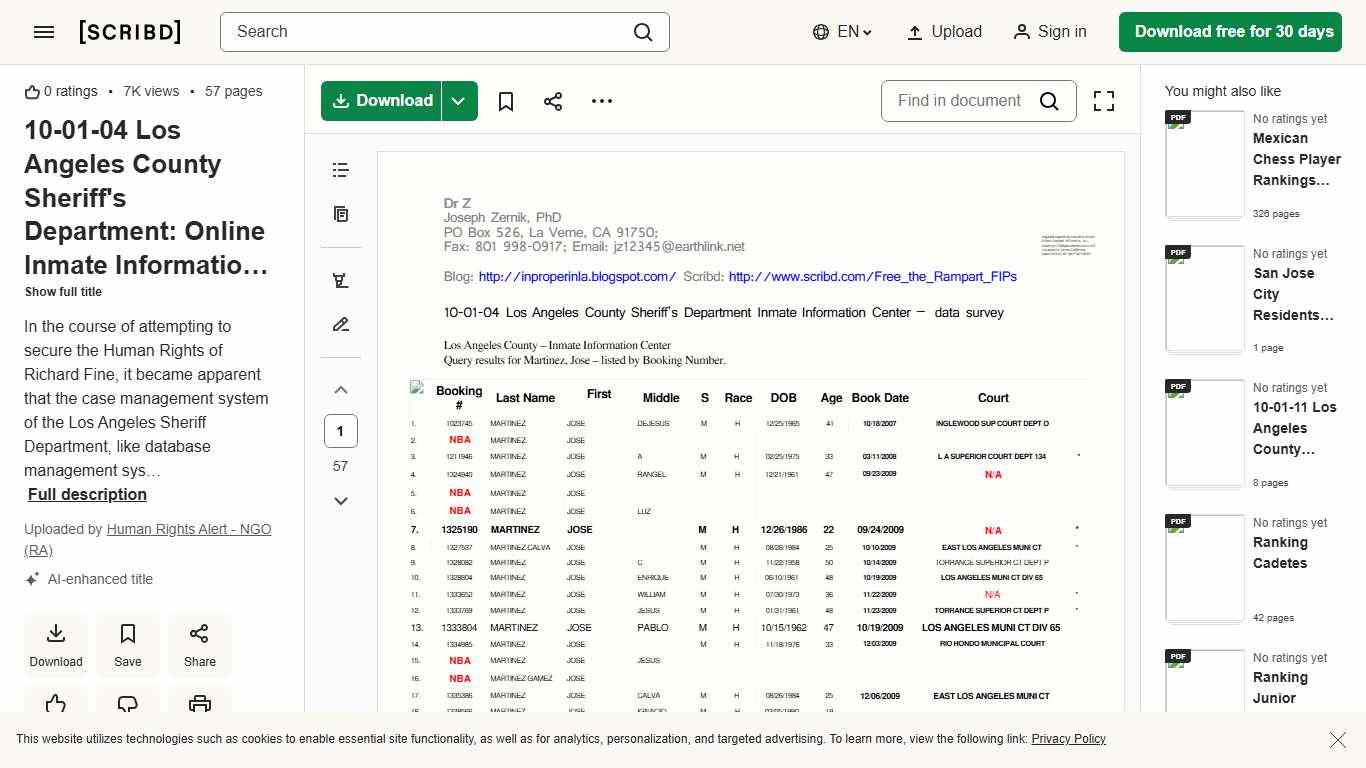Like the document with the thumbs up
The image size is (1366, 768).
[56, 705]
